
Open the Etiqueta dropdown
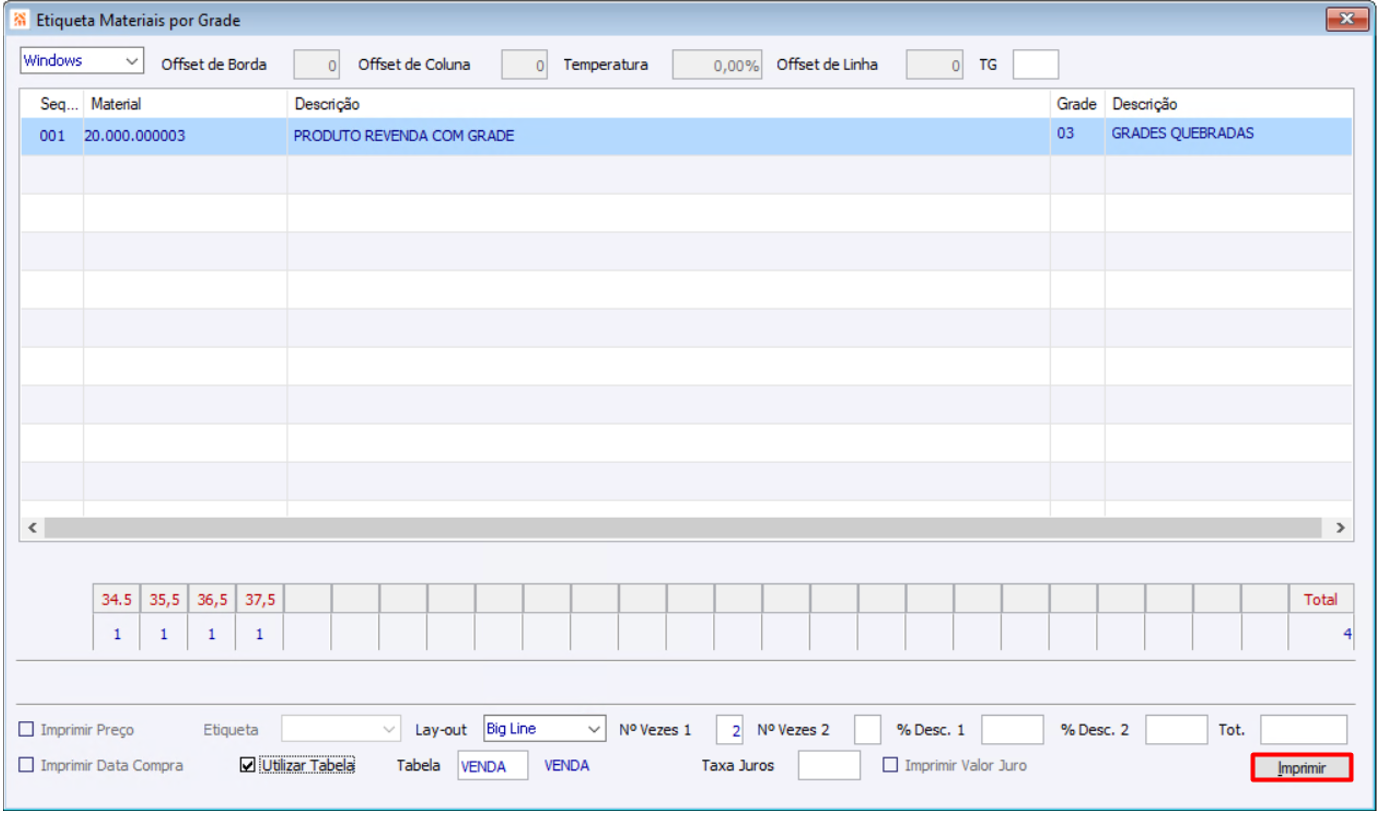tap(341, 729)
